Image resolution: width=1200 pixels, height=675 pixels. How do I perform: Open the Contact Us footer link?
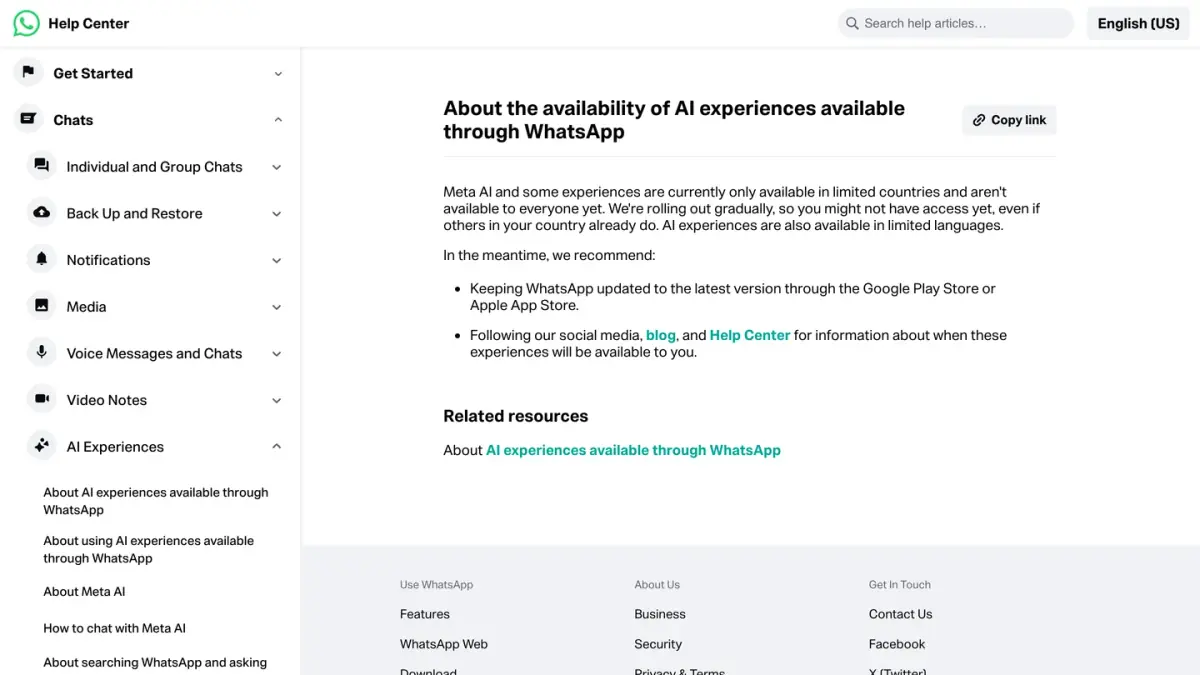[x=900, y=614]
